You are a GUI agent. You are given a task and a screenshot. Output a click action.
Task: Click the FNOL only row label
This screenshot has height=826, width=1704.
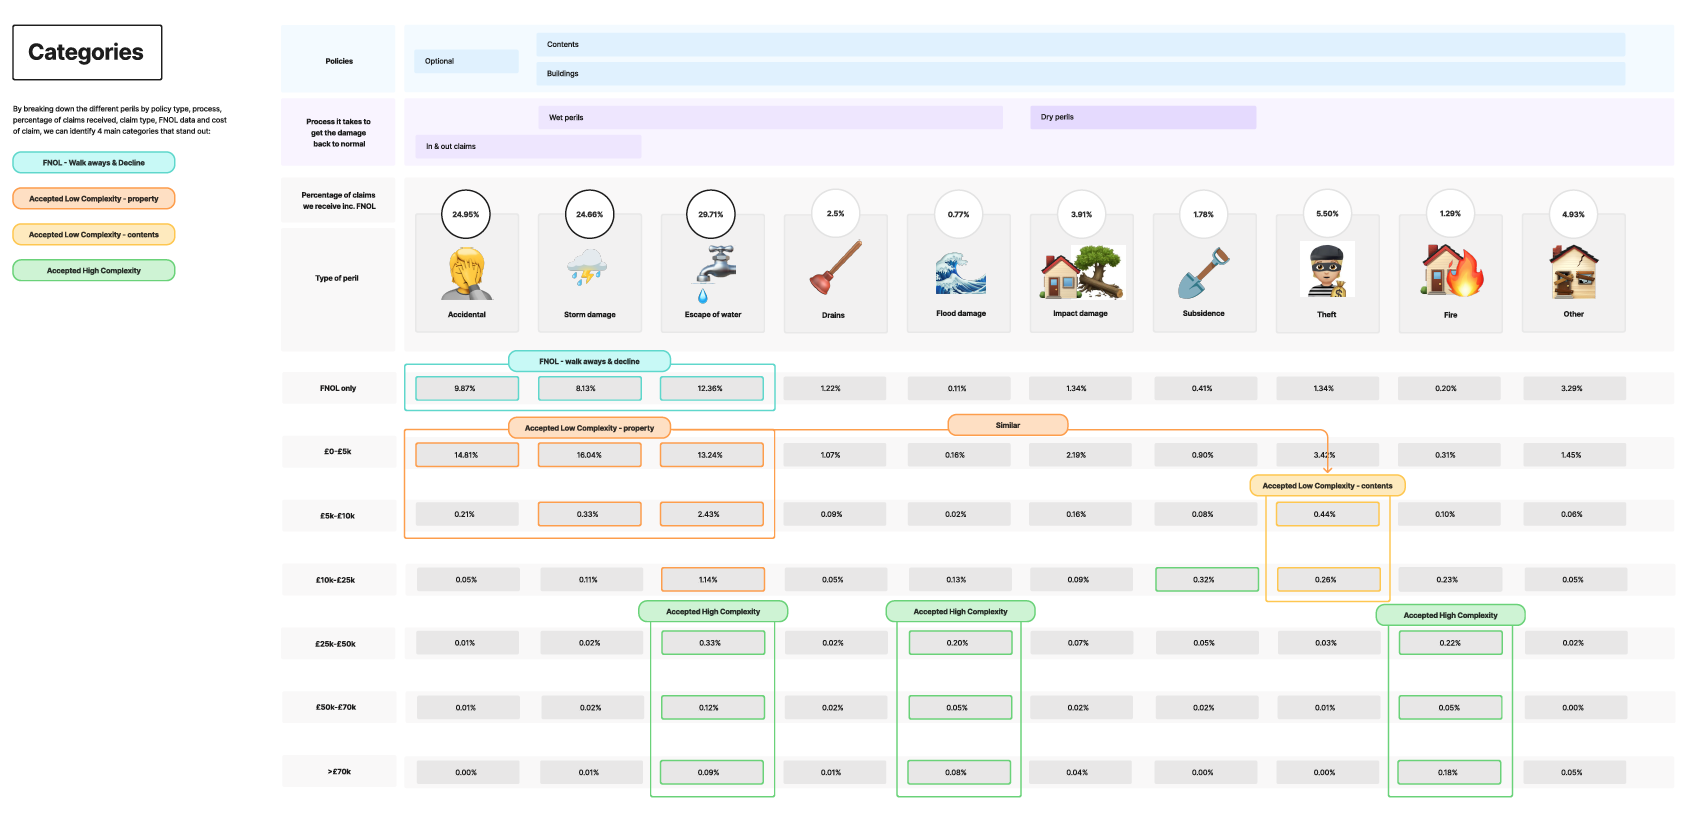(x=338, y=388)
